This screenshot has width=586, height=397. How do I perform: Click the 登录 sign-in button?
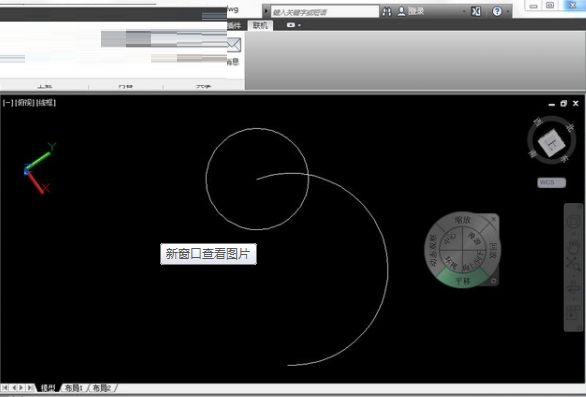point(411,12)
